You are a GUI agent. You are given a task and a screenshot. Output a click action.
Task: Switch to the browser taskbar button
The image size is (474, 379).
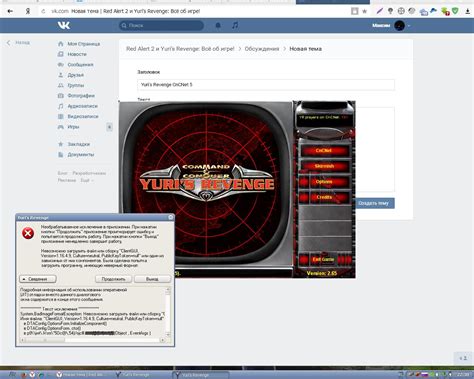83,375
